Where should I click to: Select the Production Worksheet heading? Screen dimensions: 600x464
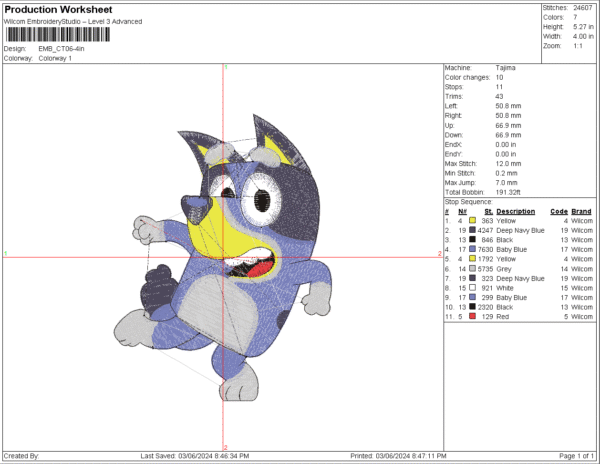tap(59, 10)
